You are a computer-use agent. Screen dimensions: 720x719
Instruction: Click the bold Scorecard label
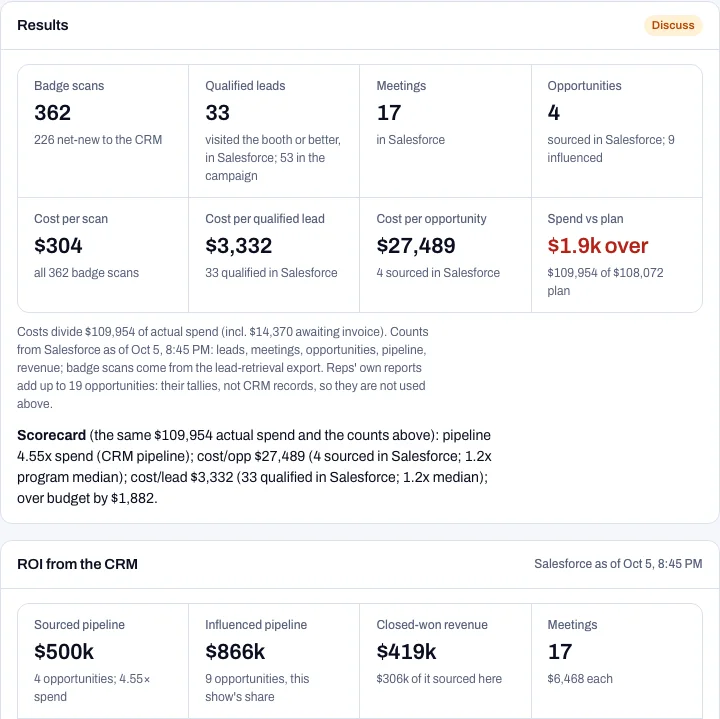(x=51, y=435)
